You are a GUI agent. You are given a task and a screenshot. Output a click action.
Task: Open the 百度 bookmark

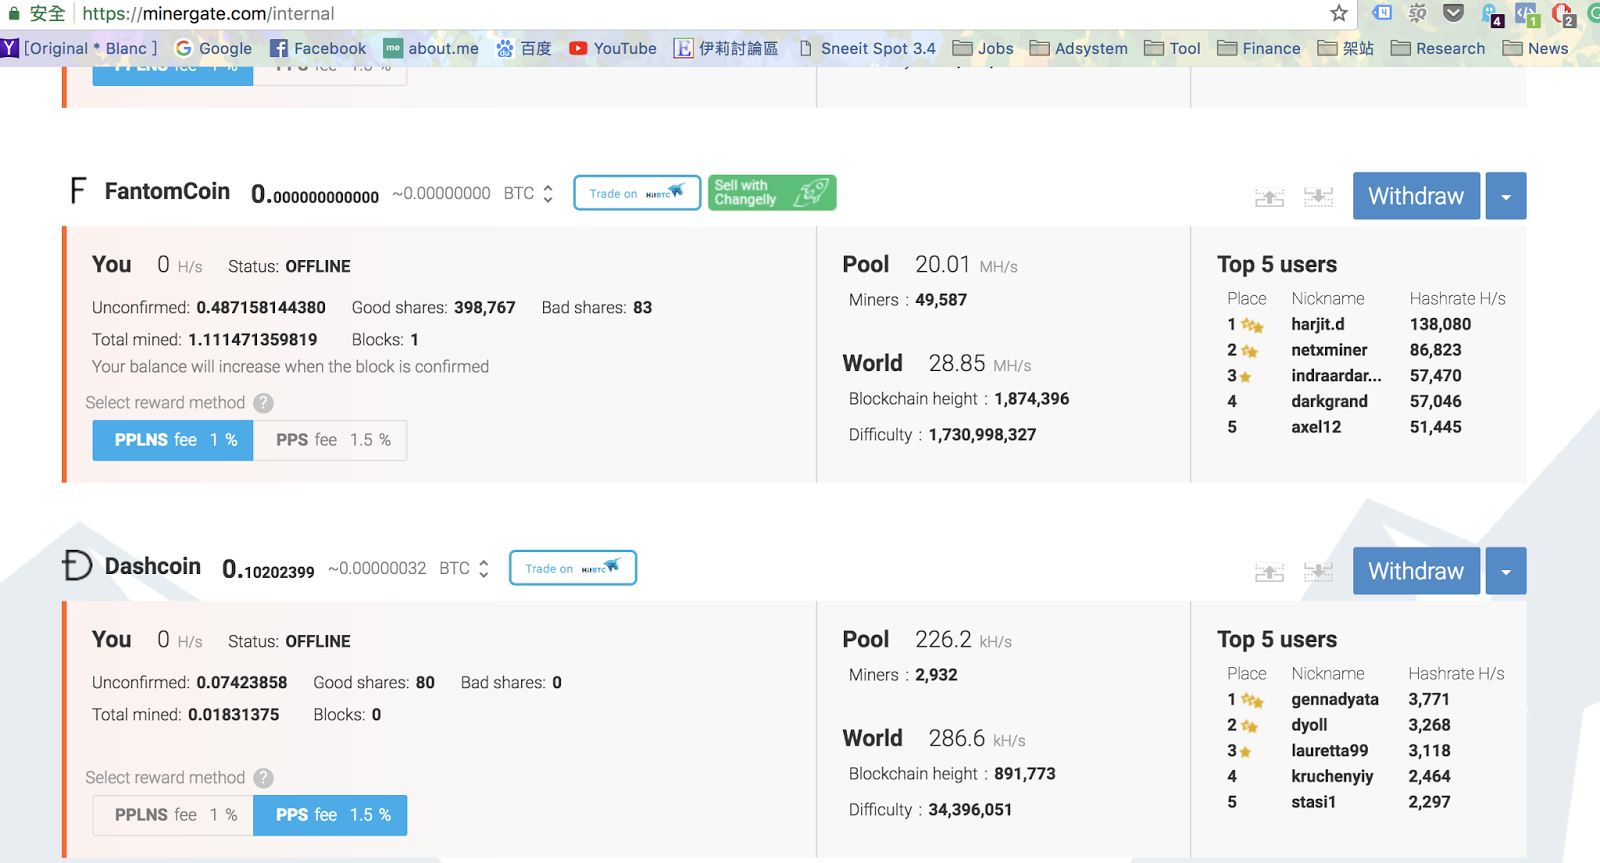[x=524, y=48]
